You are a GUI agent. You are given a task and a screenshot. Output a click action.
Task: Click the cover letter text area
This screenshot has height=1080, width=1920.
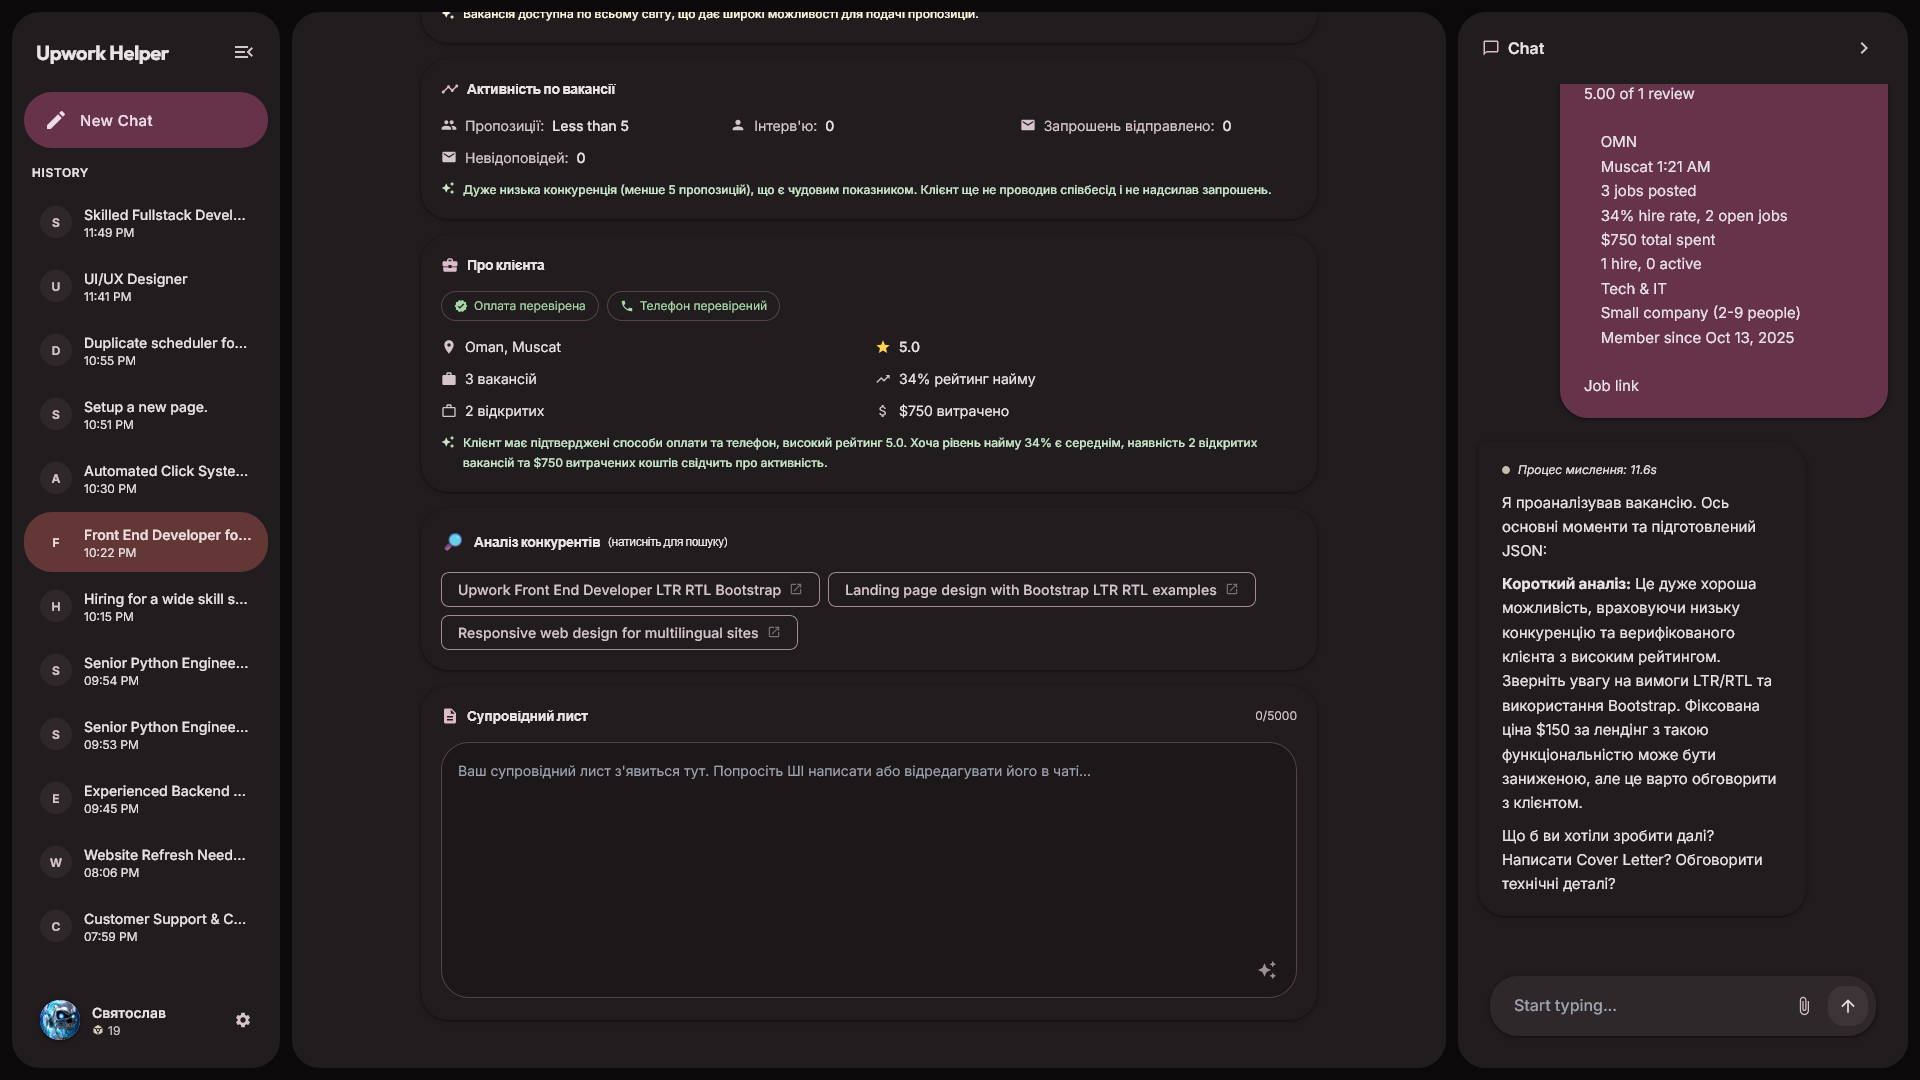pyautogui.click(x=868, y=869)
